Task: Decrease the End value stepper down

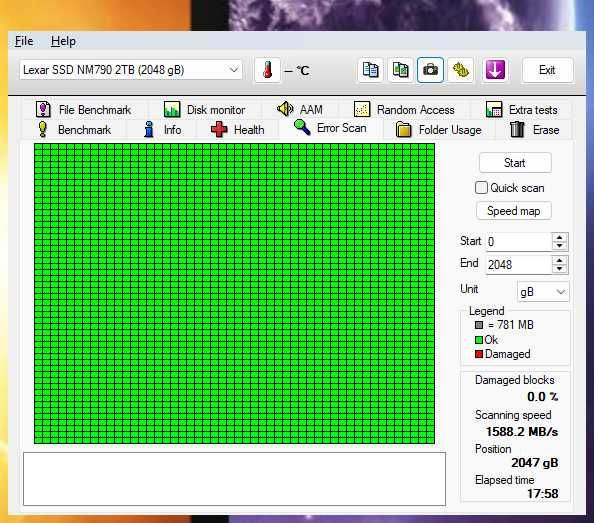Action: [x=560, y=269]
